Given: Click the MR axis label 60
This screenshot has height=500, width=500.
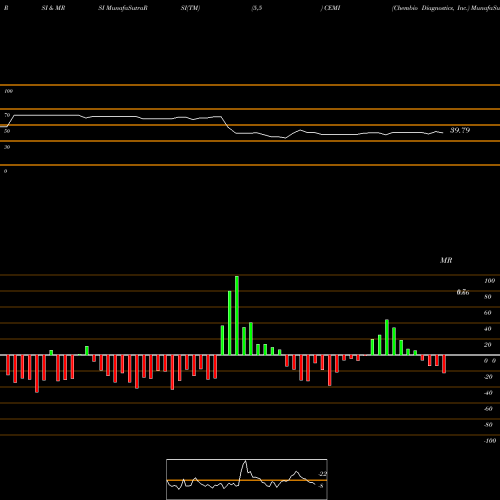Looking at the screenshot, I should click(x=488, y=313).
